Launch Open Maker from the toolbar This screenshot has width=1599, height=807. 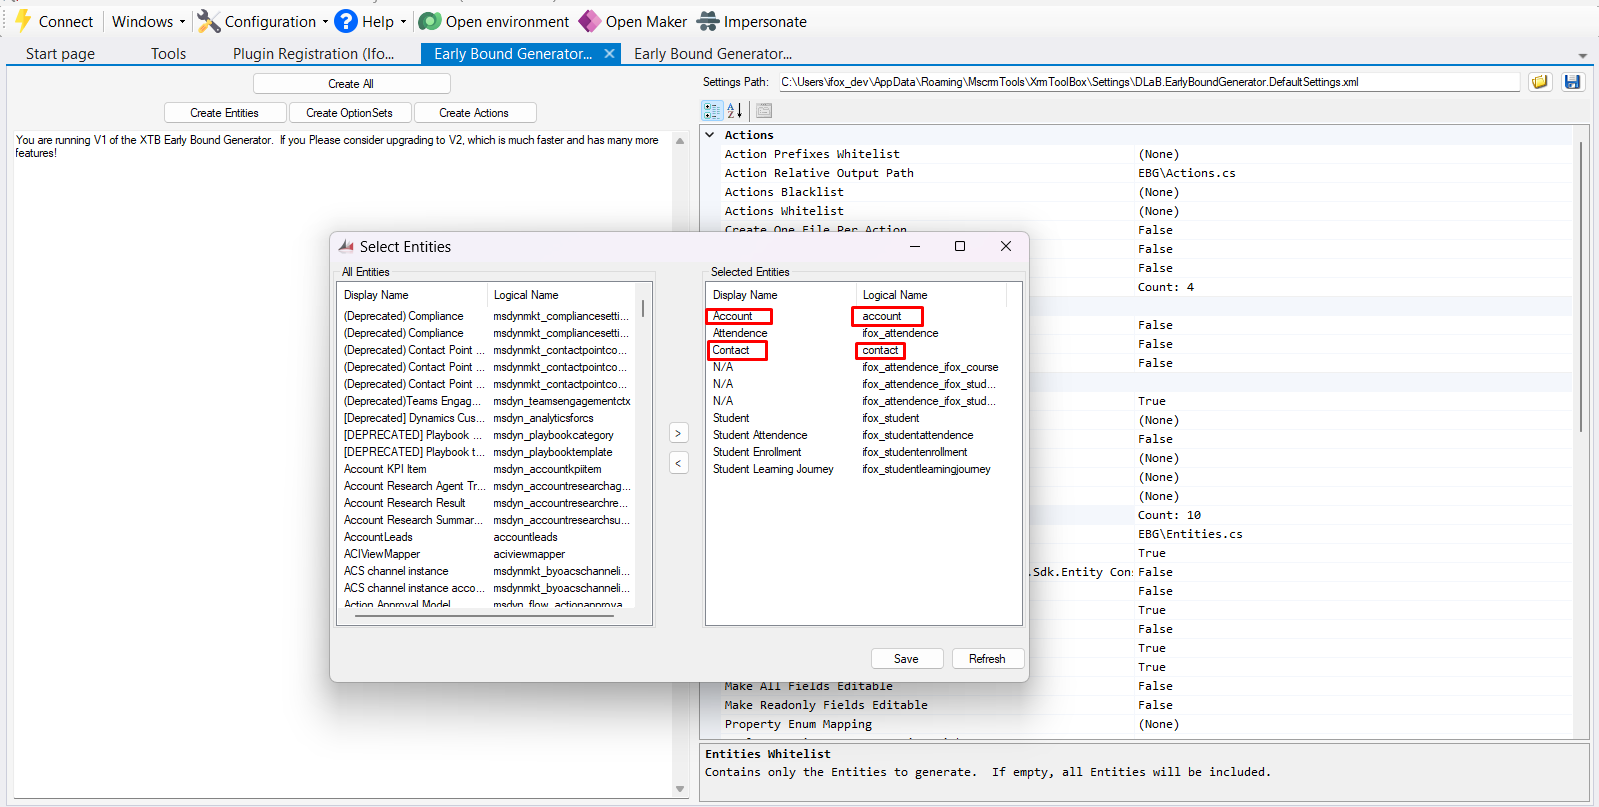coord(590,21)
